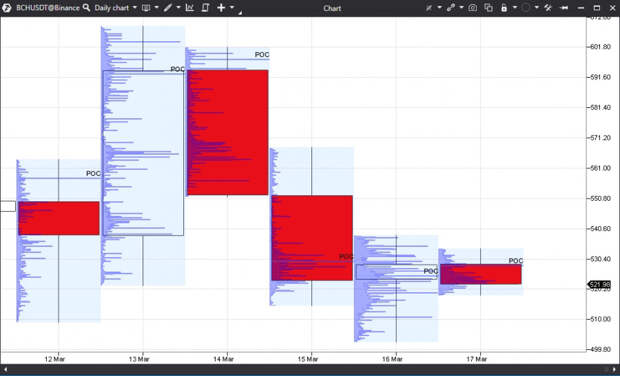
Task: Click the duplicate window icon
Action: pyautogui.click(x=489, y=8)
